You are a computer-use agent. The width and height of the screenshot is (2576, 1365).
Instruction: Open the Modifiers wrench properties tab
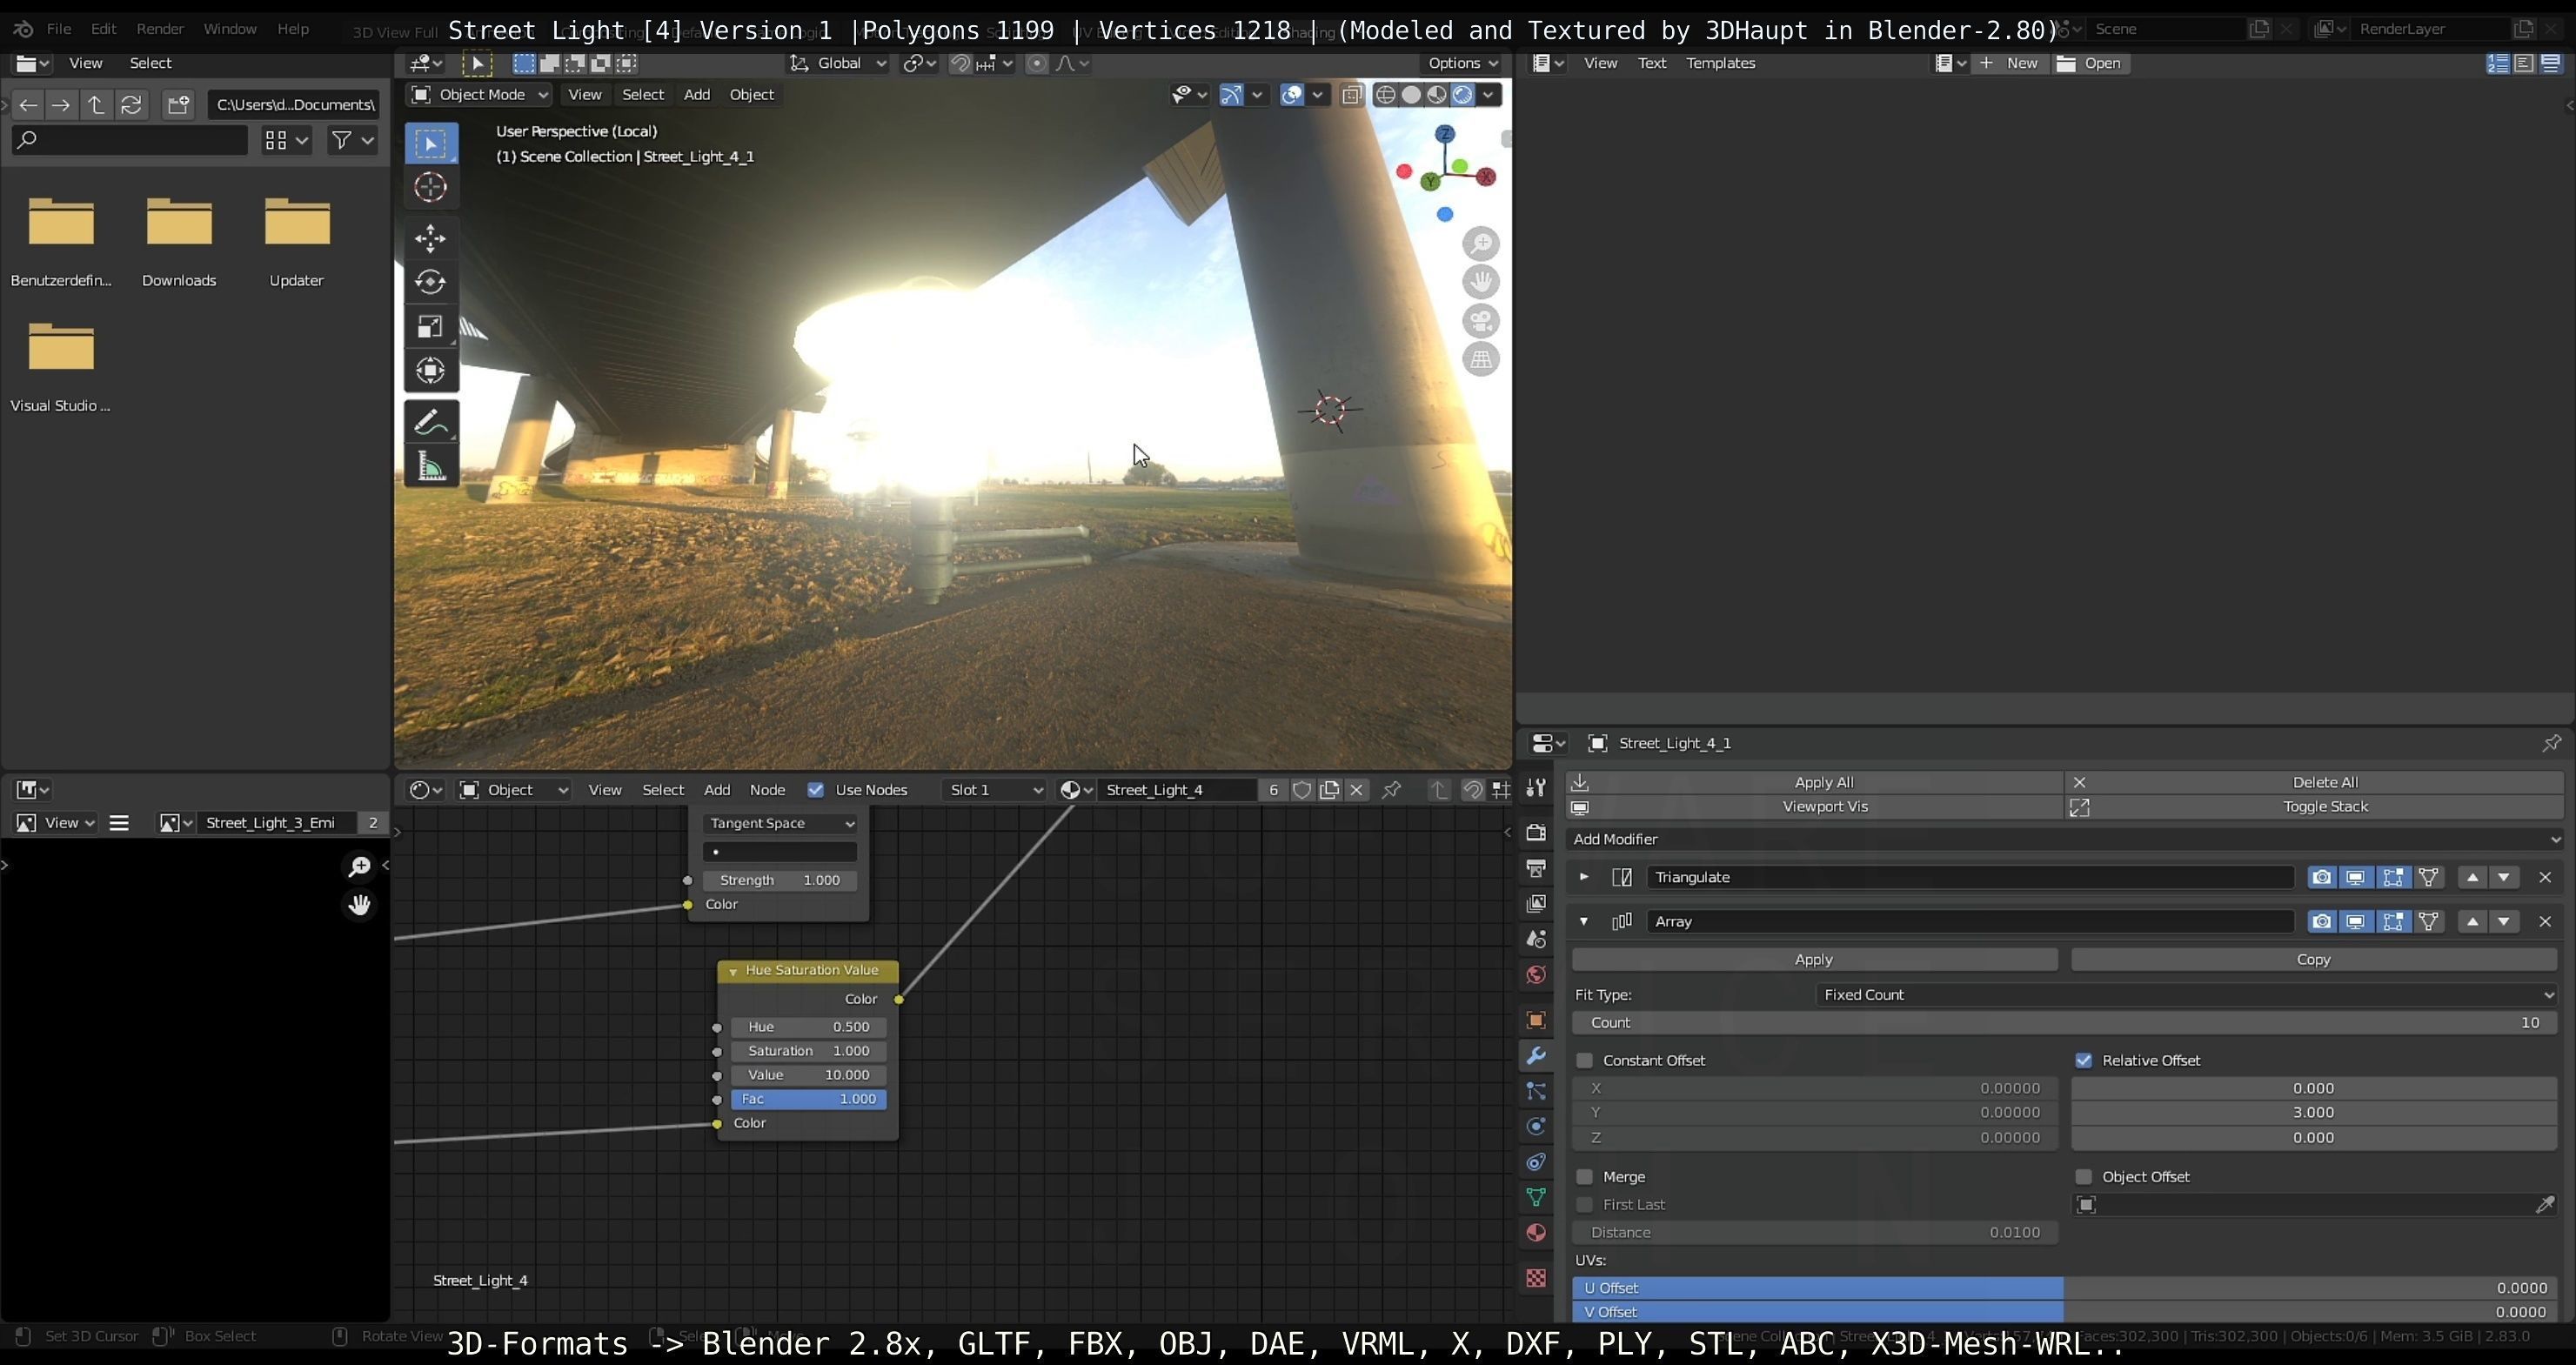pos(1536,1056)
